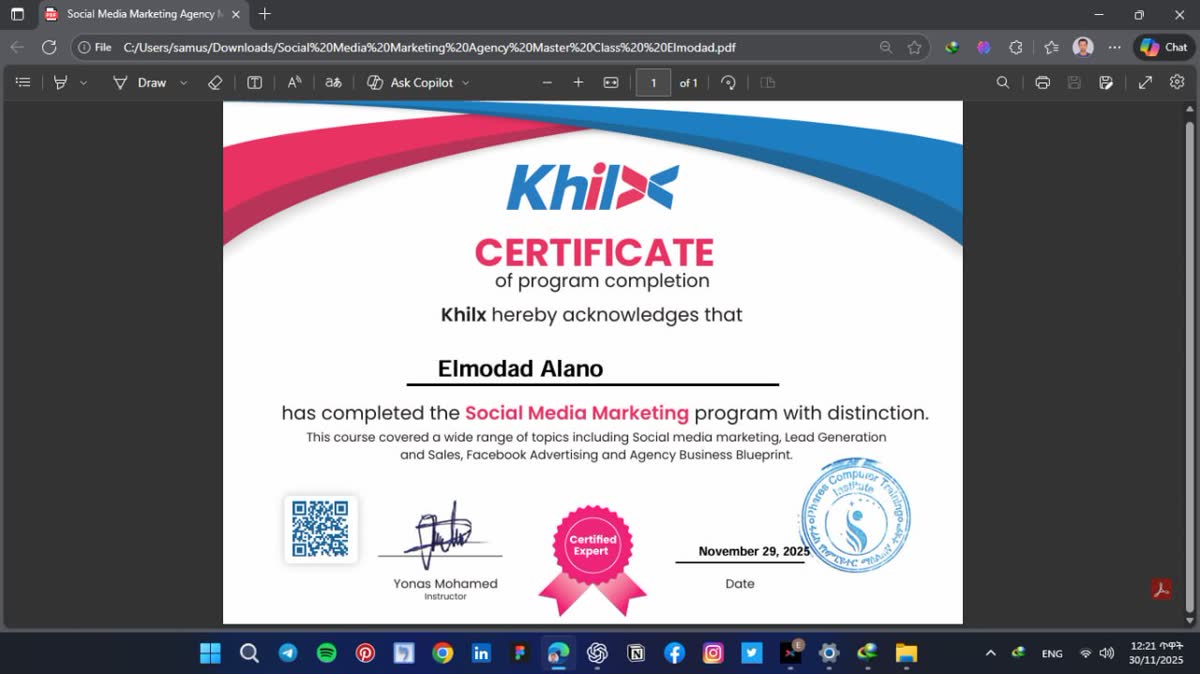Show hidden system tray icons
This screenshot has width=1200, height=674.
tap(990, 653)
